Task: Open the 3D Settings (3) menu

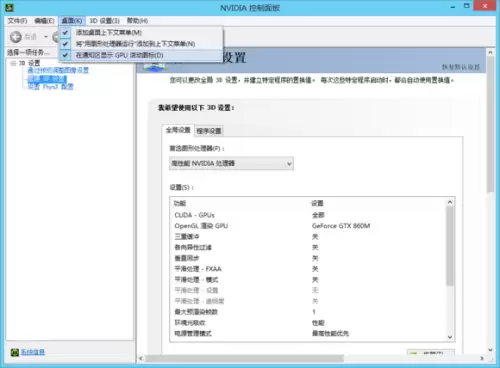Action: tap(104, 21)
